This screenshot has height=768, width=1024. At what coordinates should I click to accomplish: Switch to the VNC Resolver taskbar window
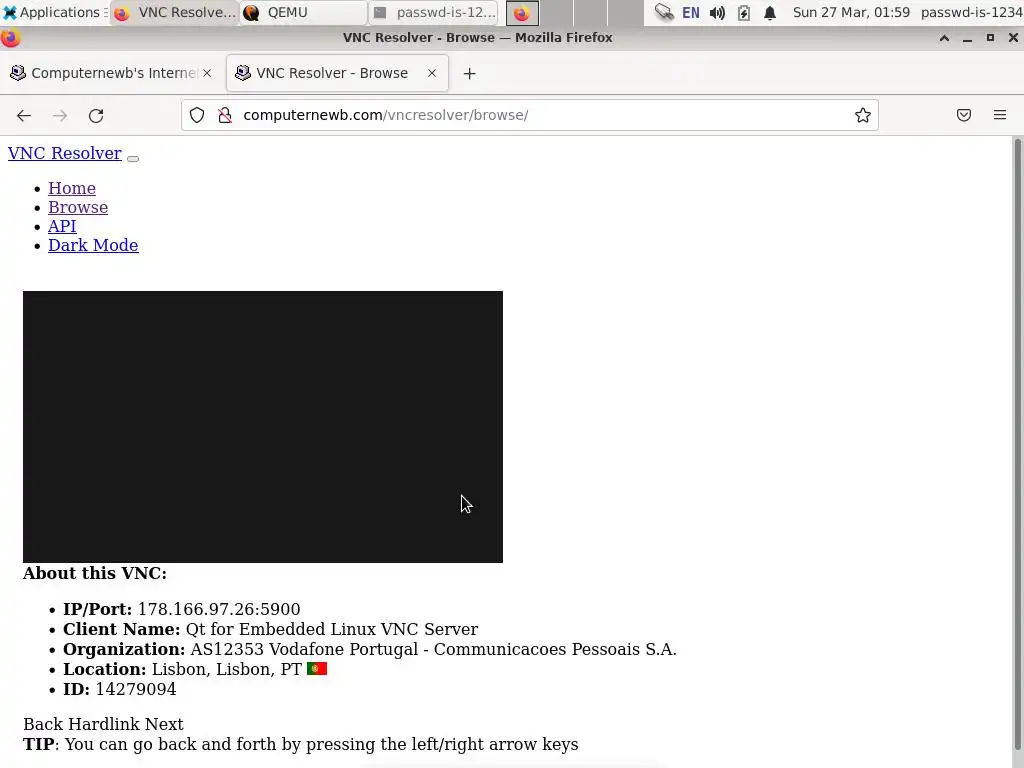175,12
